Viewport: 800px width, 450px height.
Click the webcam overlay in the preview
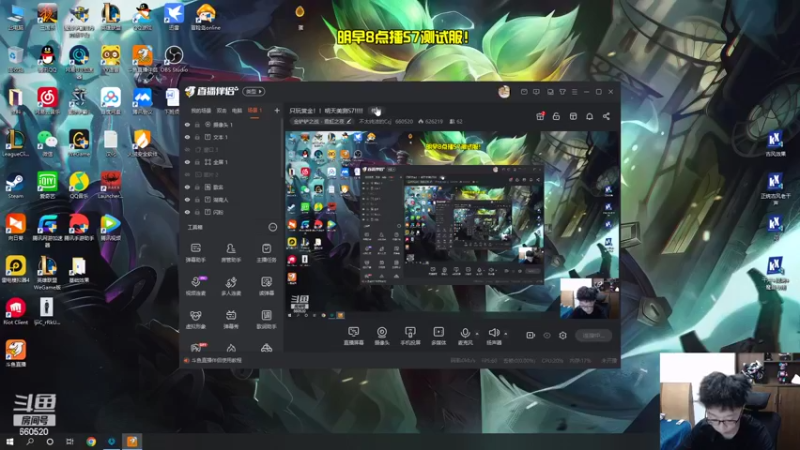[x=590, y=298]
